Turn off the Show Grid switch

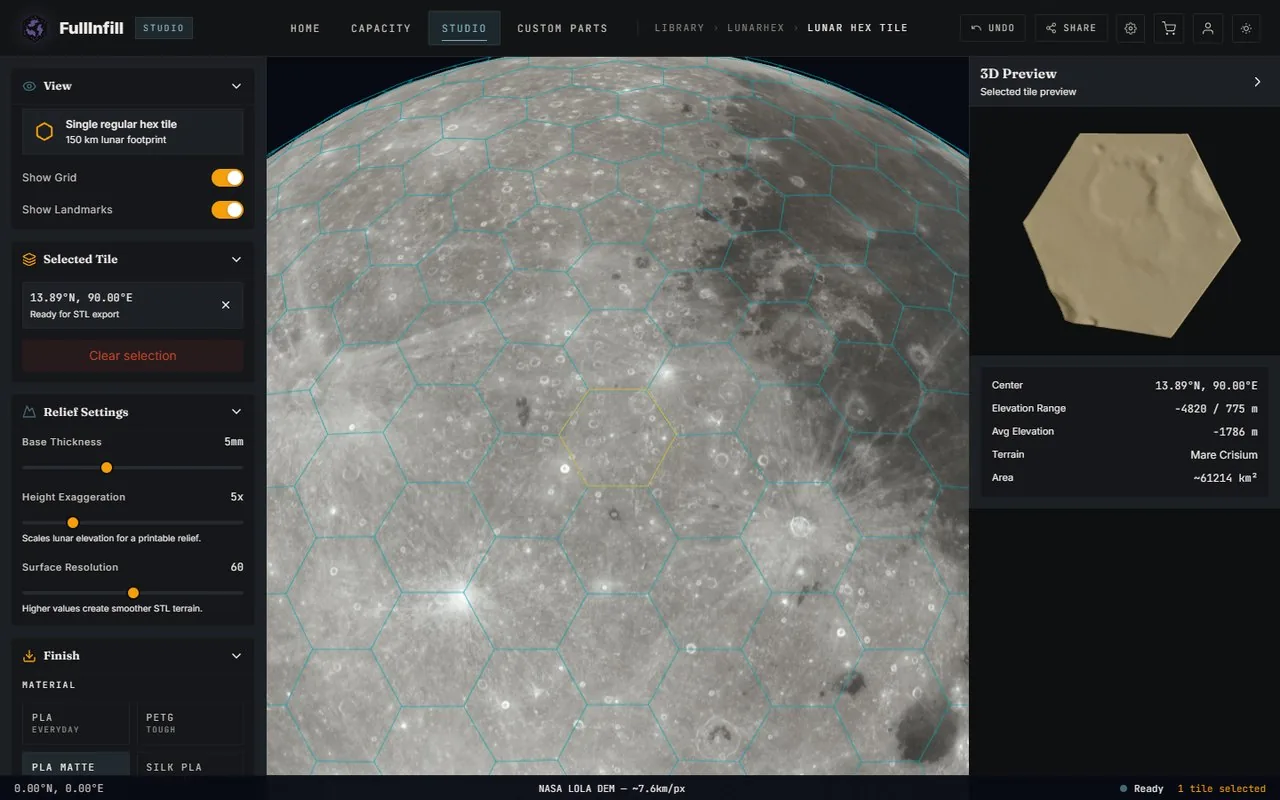point(227,178)
